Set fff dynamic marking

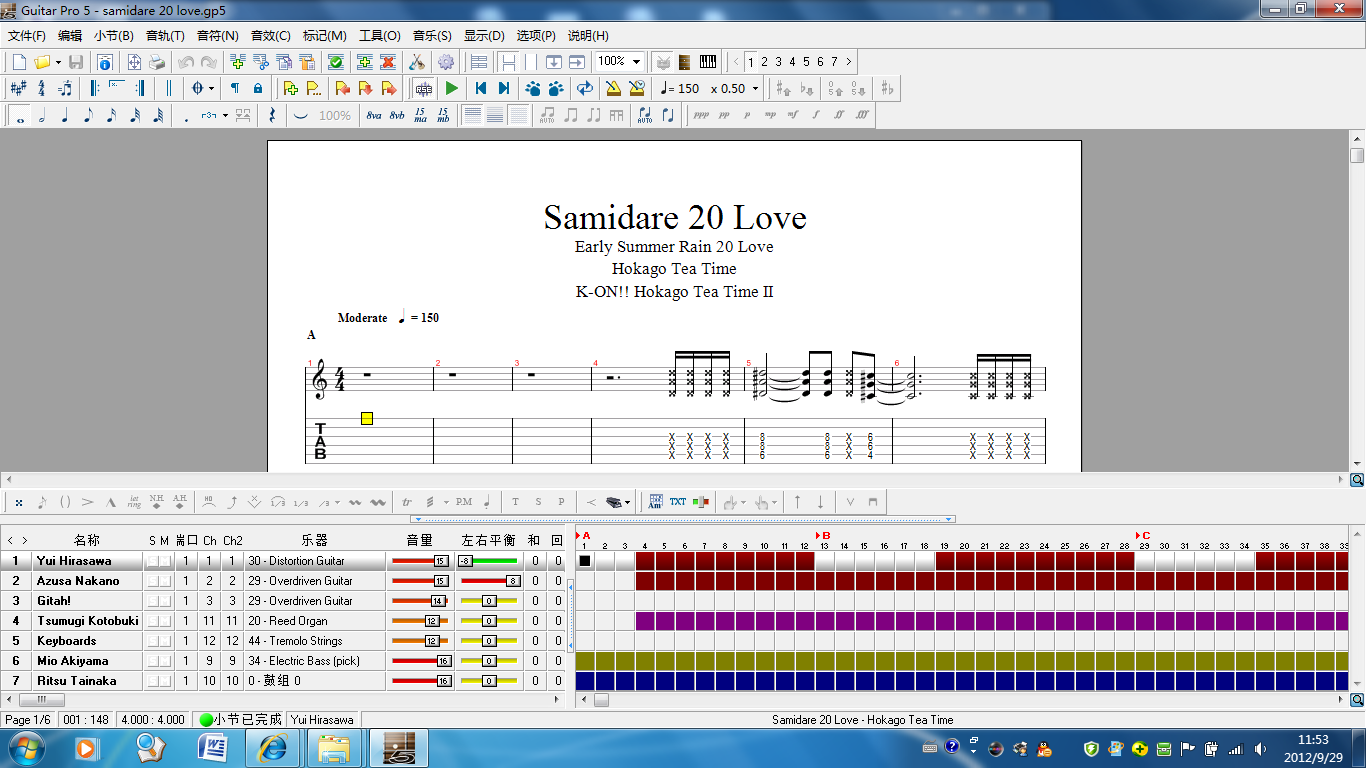tap(862, 115)
